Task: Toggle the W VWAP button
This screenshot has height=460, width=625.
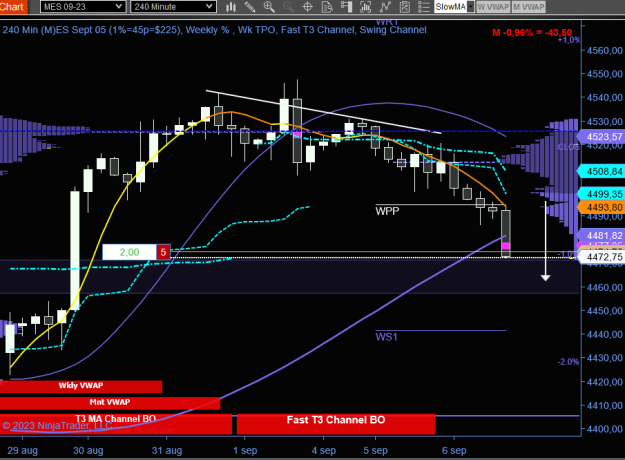Action: (x=493, y=7)
